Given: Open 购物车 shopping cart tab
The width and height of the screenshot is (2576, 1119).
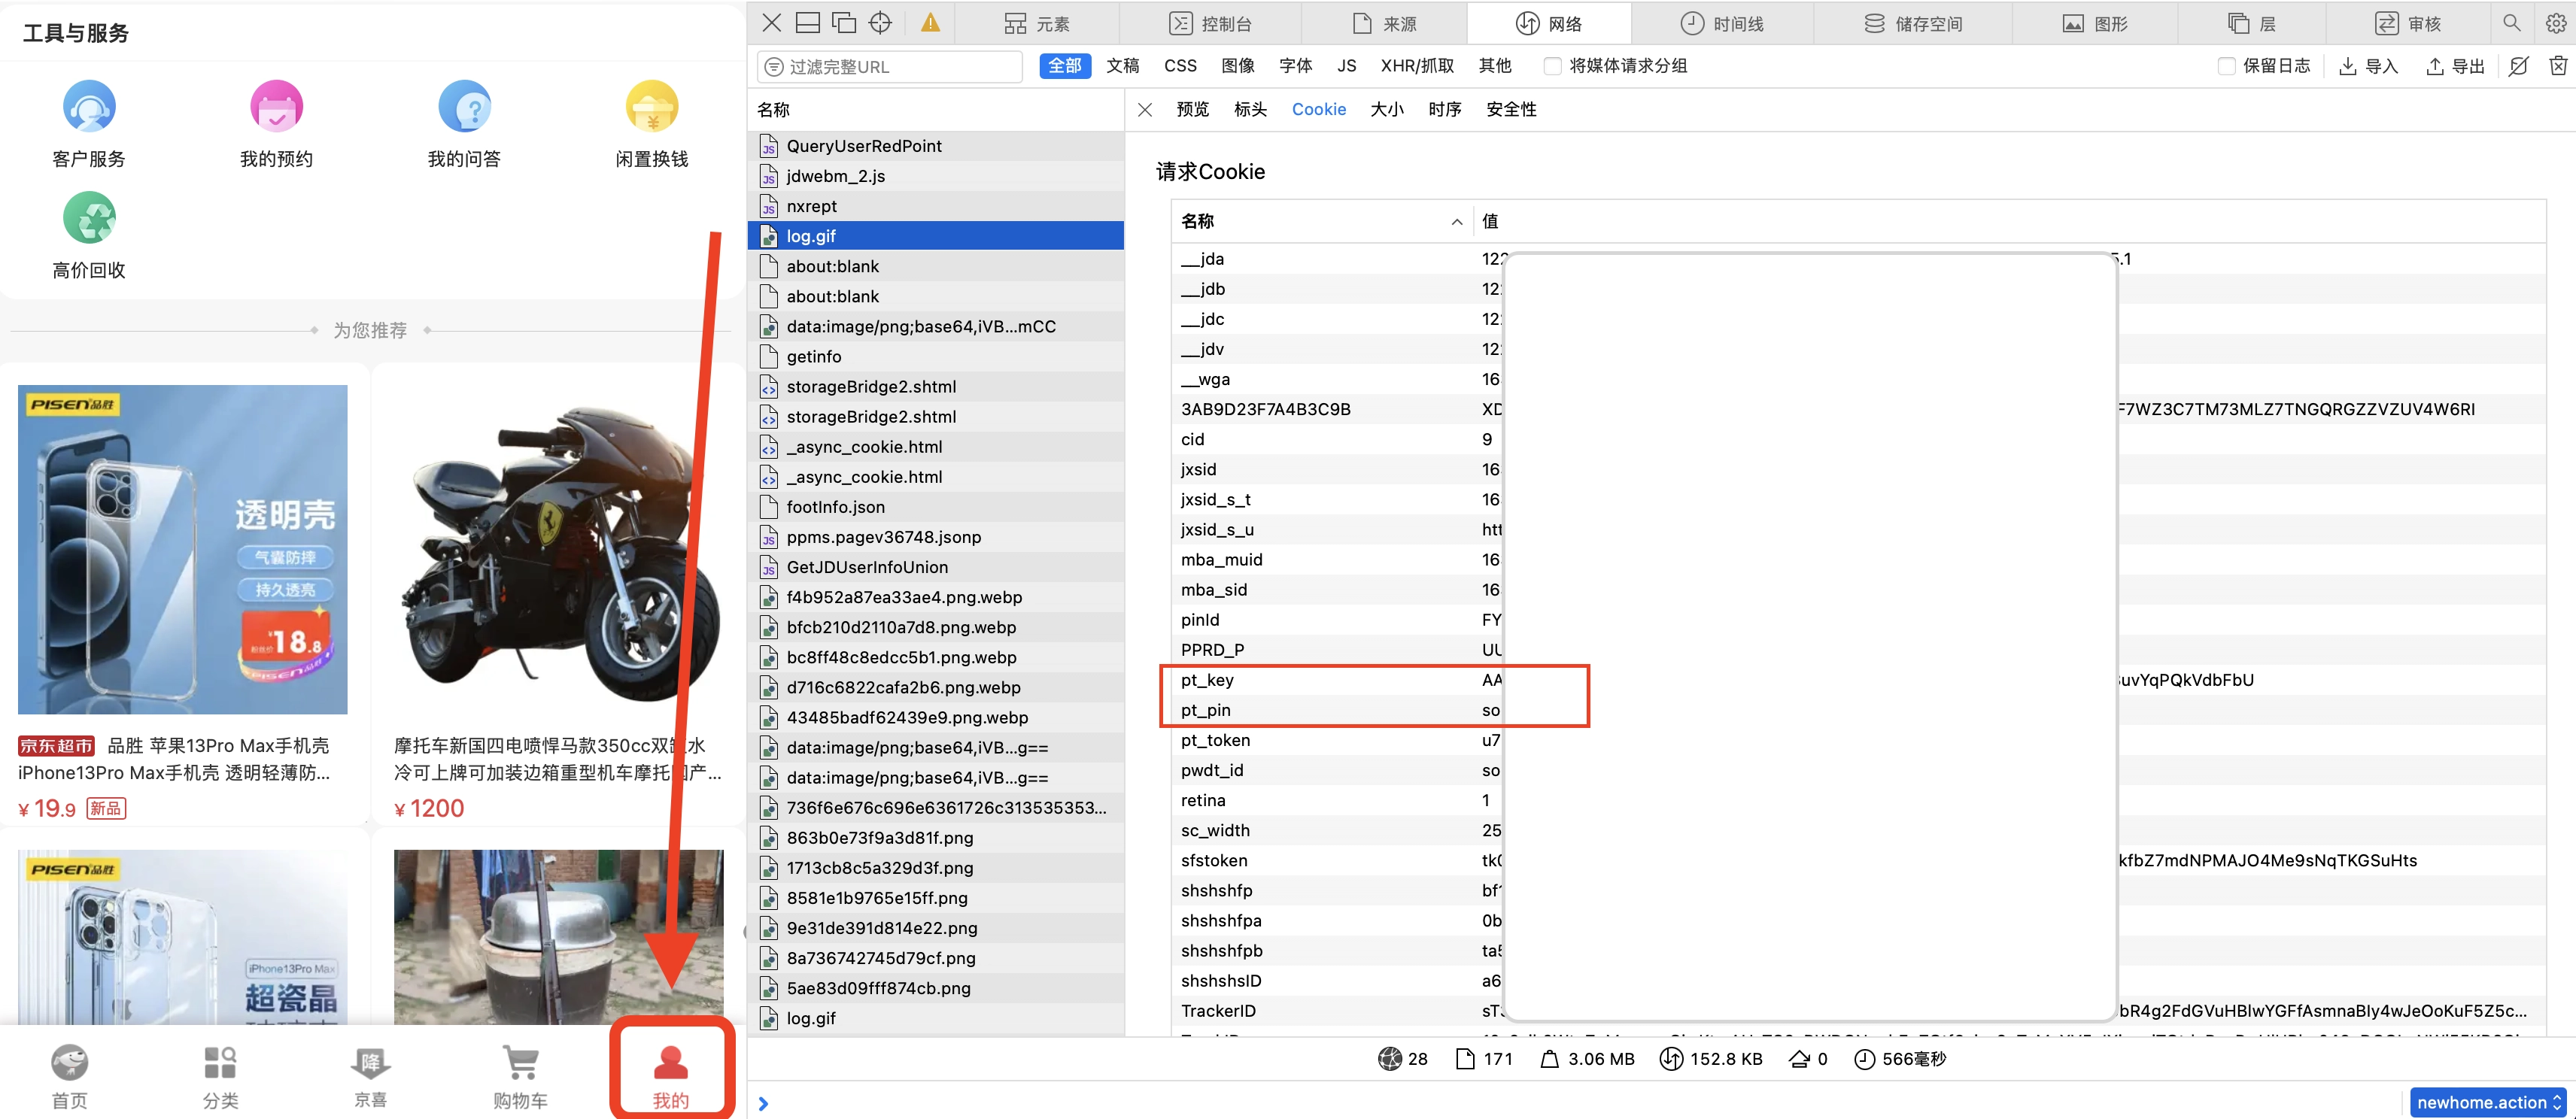Looking at the screenshot, I should pyautogui.click(x=520, y=1076).
